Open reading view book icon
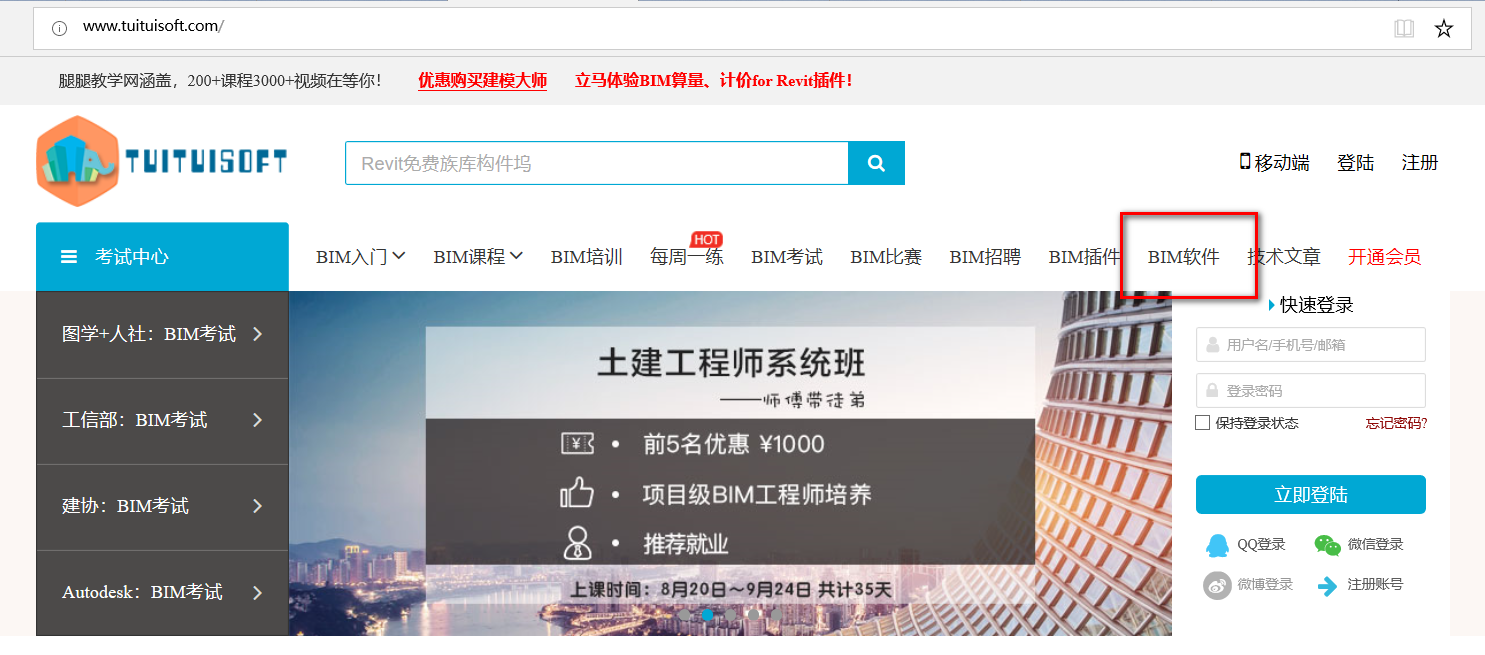This screenshot has width=1485, height=655. pyautogui.click(x=1404, y=28)
